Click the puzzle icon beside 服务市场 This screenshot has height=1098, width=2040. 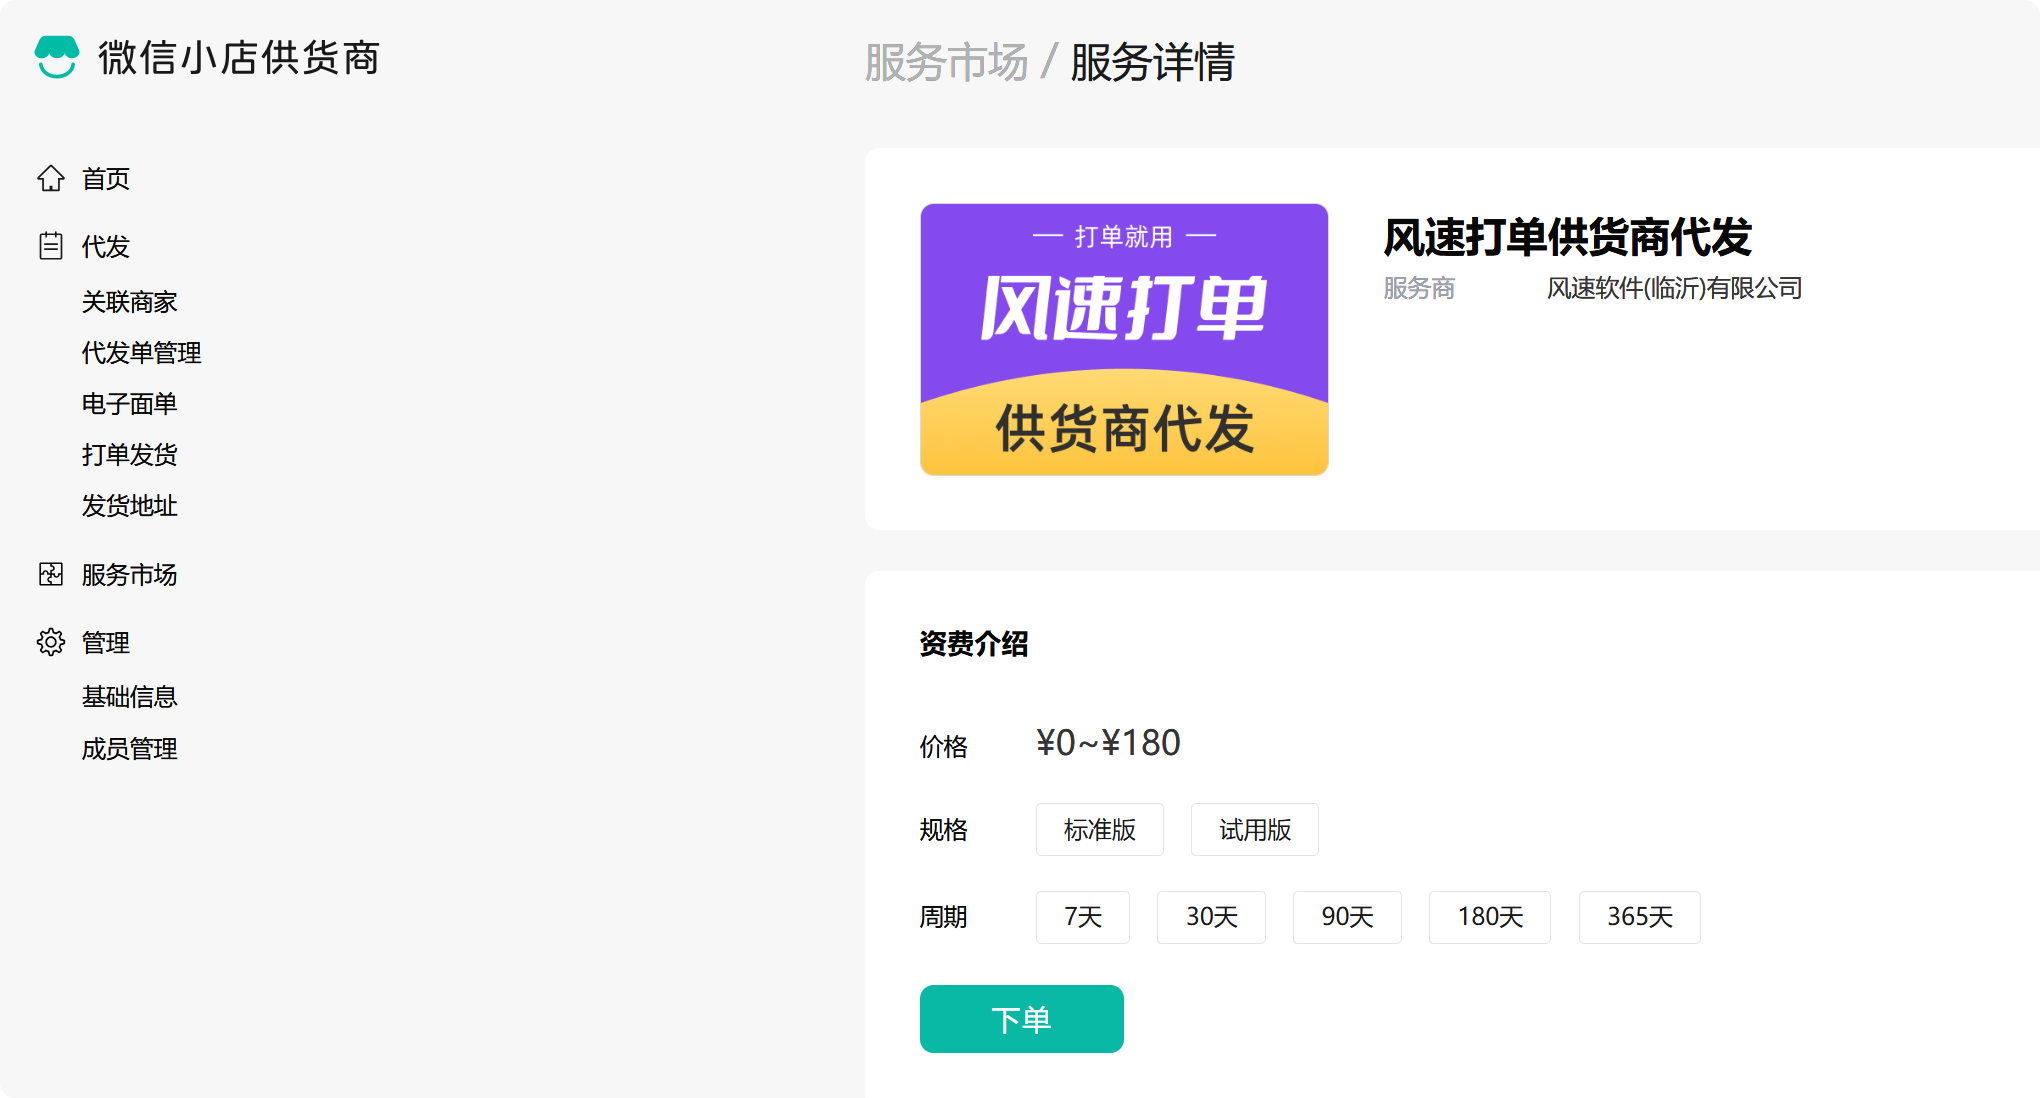pyautogui.click(x=51, y=574)
